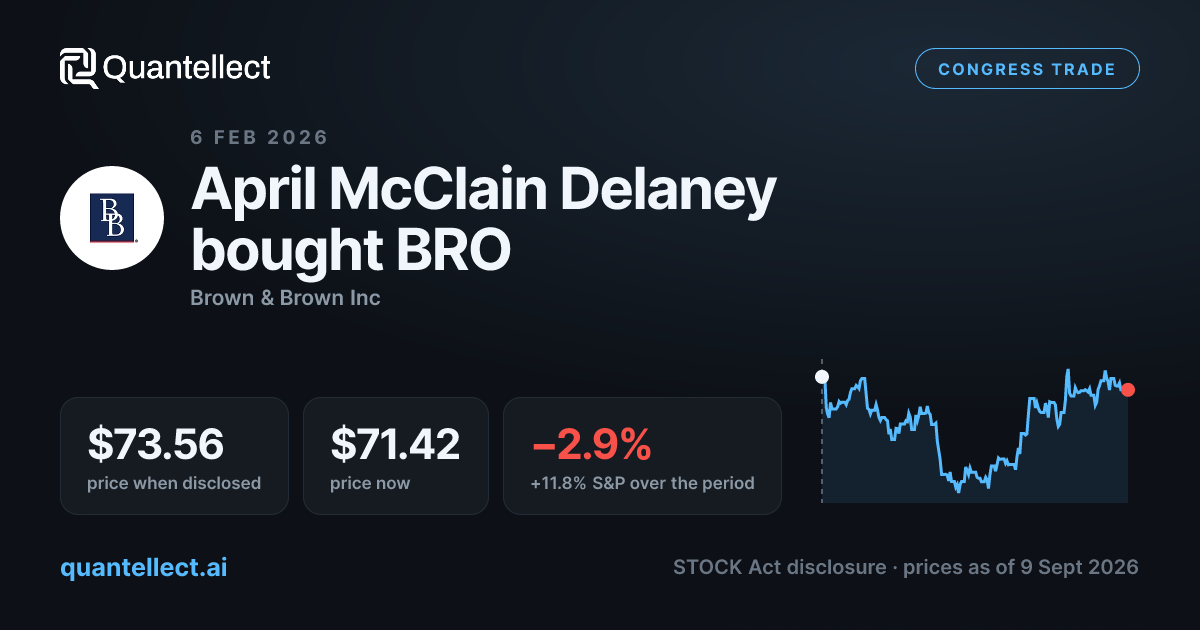The width and height of the screenshot is (1200, 630).
Task: Click the $71.42 price now card
Action: coord(396,456)
